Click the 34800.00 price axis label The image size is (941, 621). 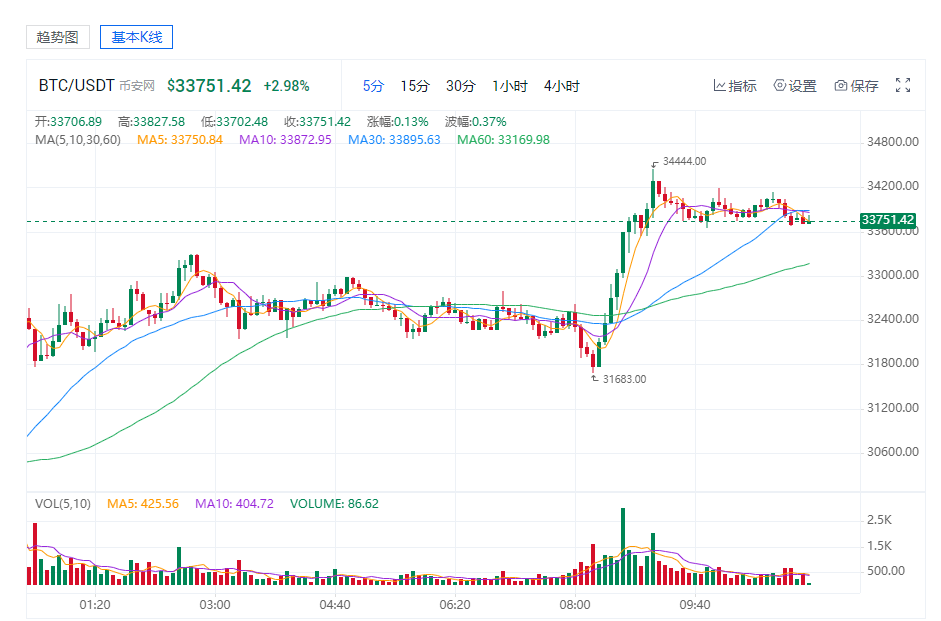(x=892, y=142)
